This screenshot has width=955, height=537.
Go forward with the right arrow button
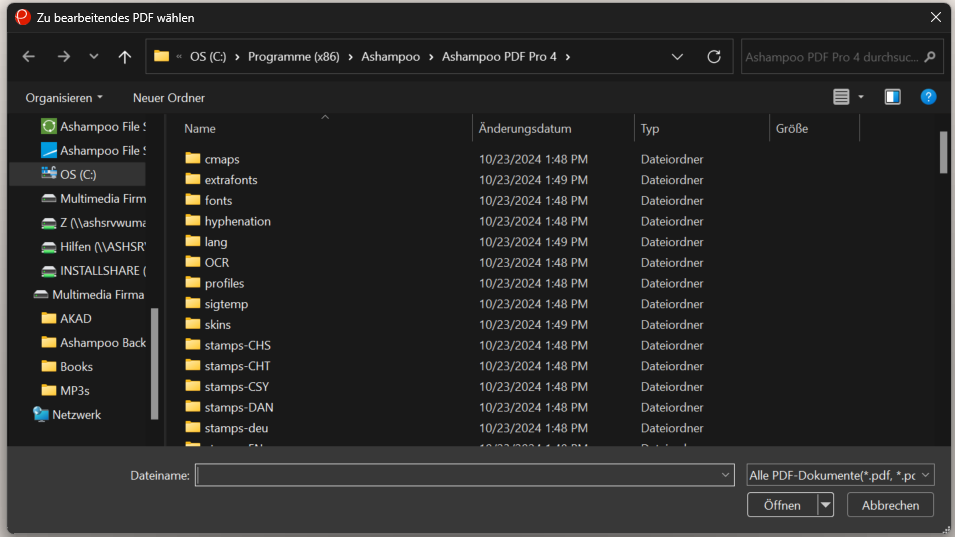[x=63, y=57]
